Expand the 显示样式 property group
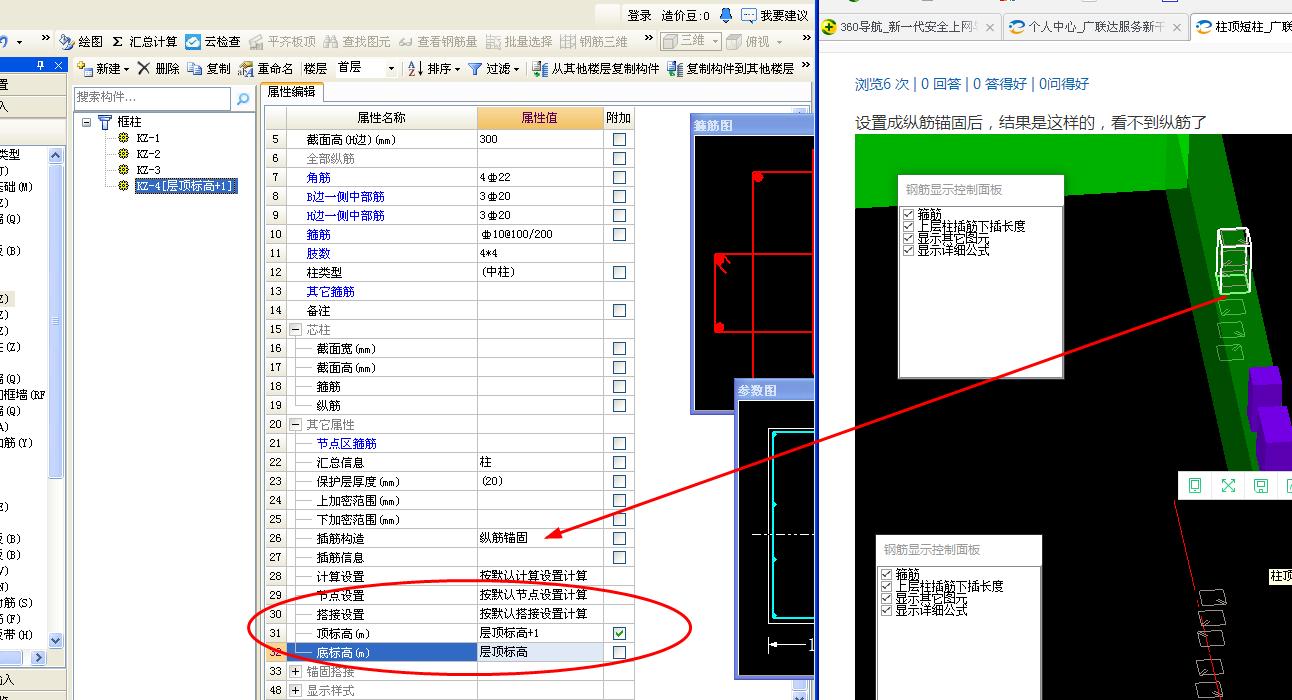Screen dimensions: 1292x700 [x=296, y=690]
